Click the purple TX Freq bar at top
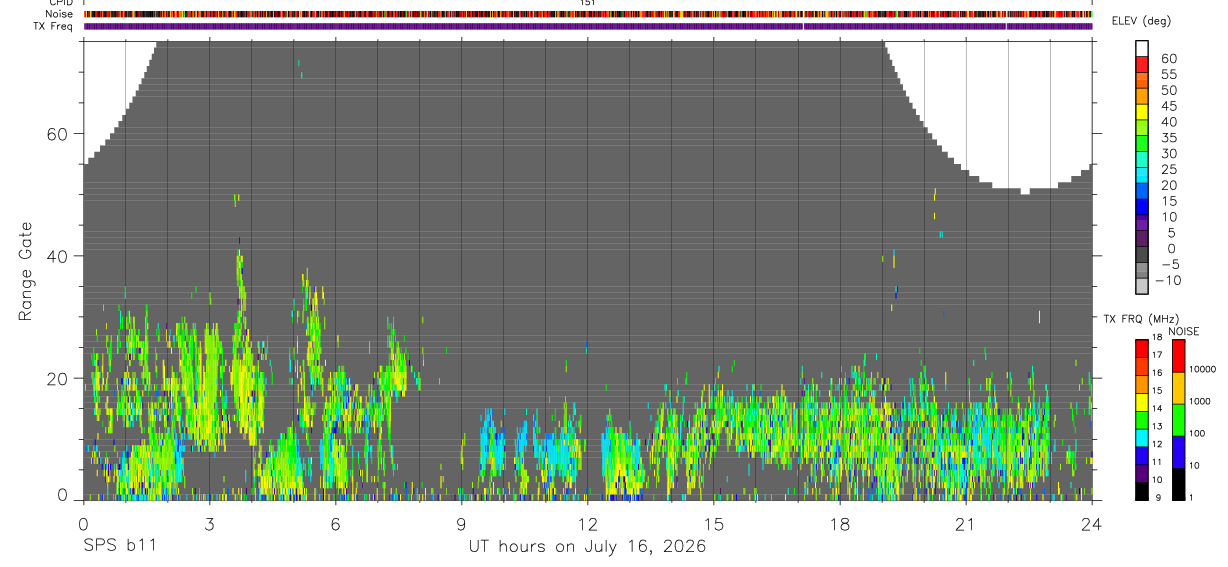Image resolution: width=1228 pixels, height=567 pixels. click(588, 27)
